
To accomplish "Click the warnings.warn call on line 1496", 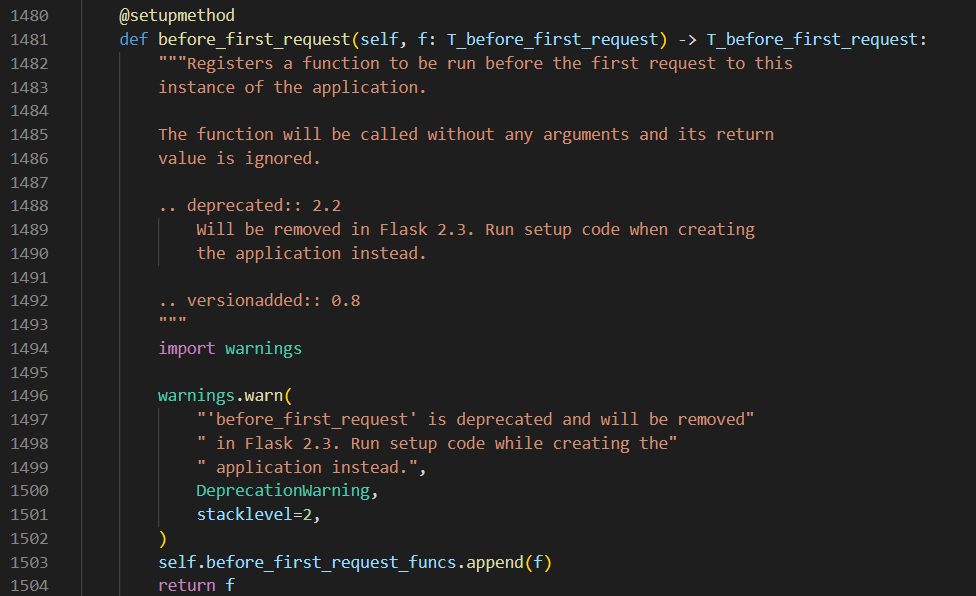I will pos(220,396).
